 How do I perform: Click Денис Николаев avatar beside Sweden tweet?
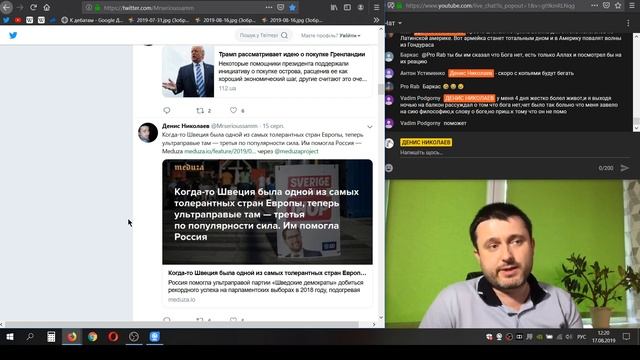[148, 133]
